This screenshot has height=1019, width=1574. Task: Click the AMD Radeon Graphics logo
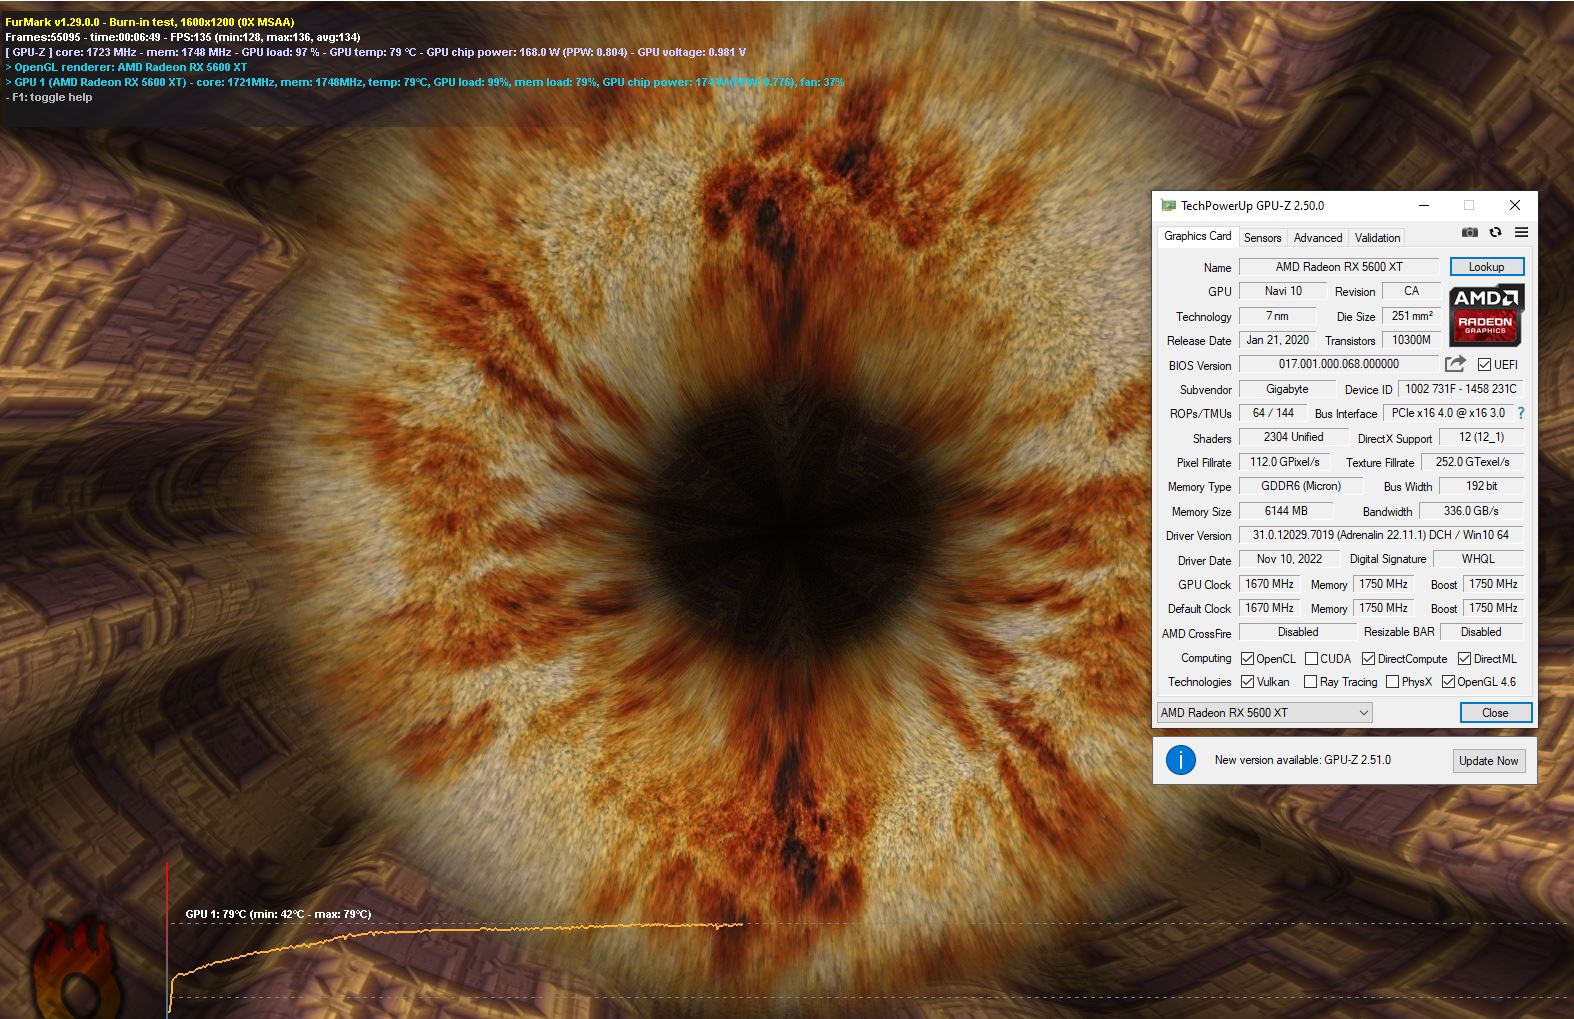coord(1485,315)
